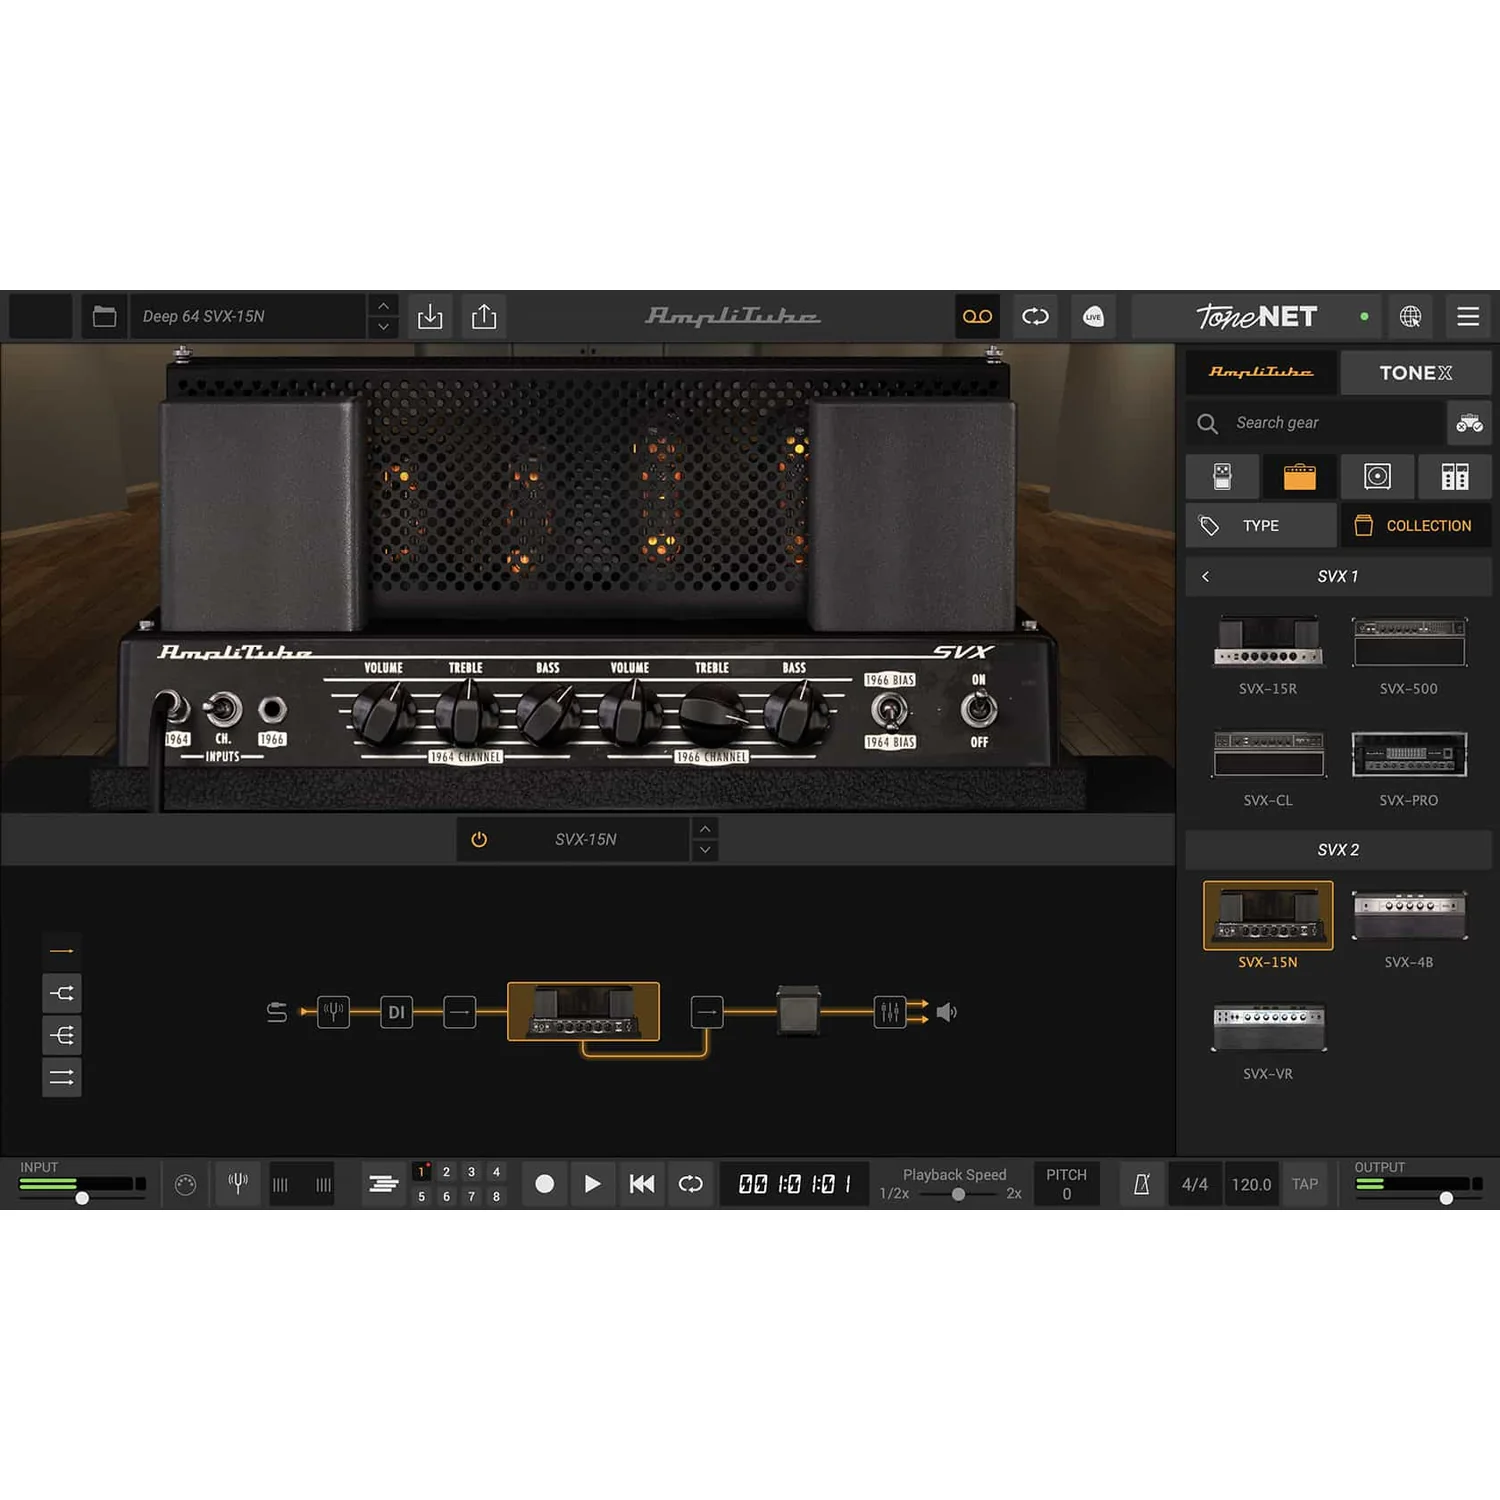Select previous amp model with up arrow

(x=705, y=829)
